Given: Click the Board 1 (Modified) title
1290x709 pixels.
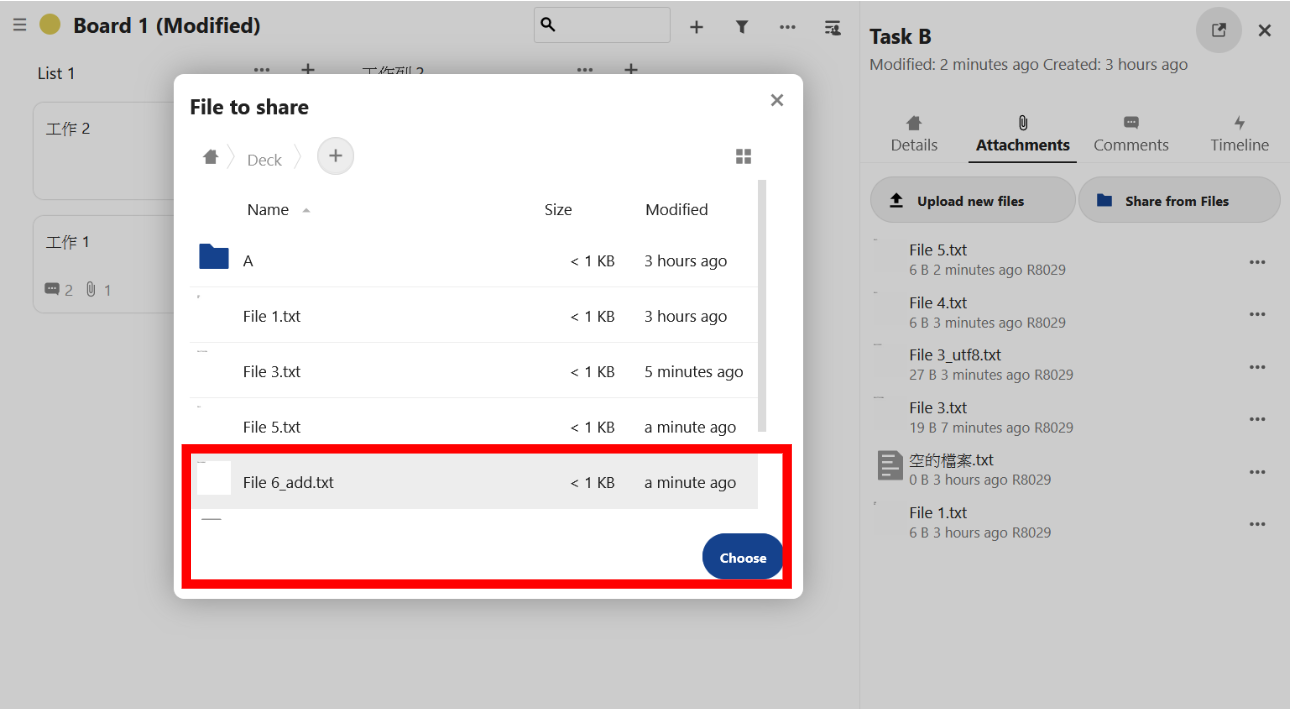Looking at the screenshot, I should (x=167, y=25).
